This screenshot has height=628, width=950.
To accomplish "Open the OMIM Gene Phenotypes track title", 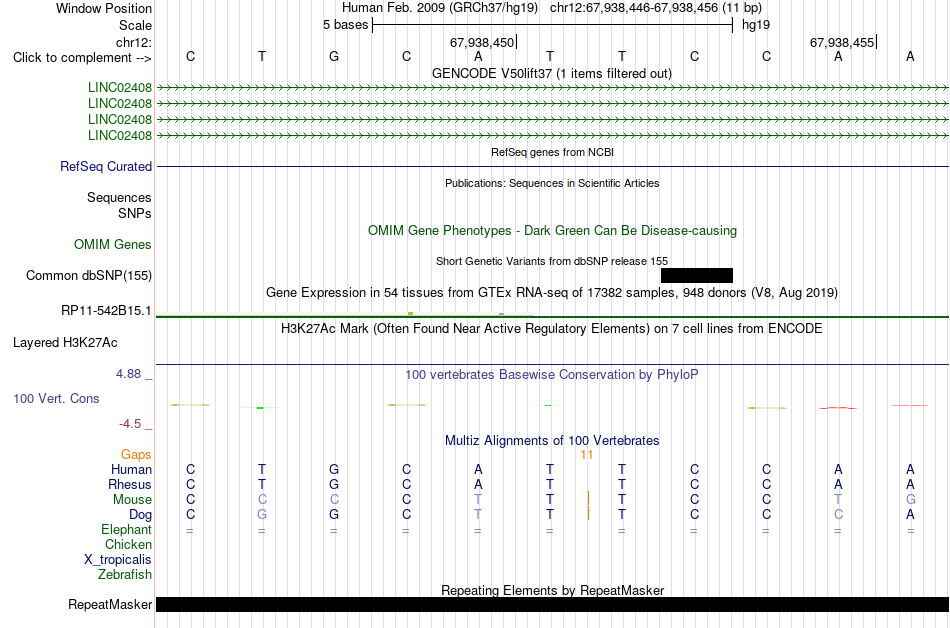I will point(553,231).
